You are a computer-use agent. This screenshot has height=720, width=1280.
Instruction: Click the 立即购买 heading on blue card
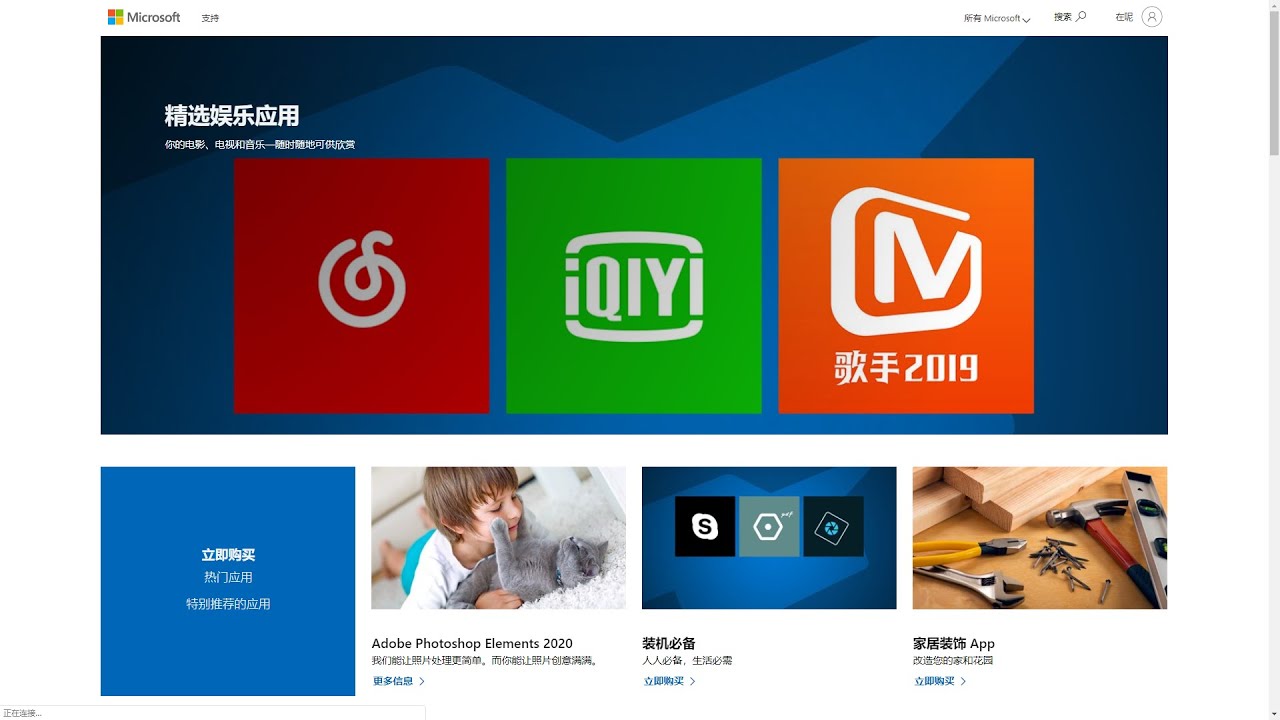pyautogui.click(x=228, y=555)
